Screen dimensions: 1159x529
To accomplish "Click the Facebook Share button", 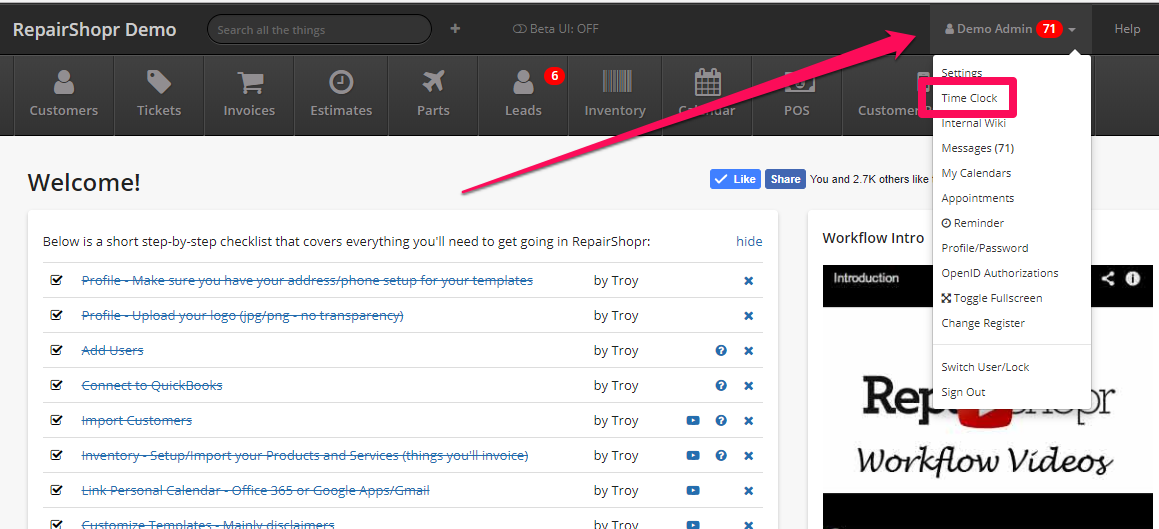I will 785,179.
